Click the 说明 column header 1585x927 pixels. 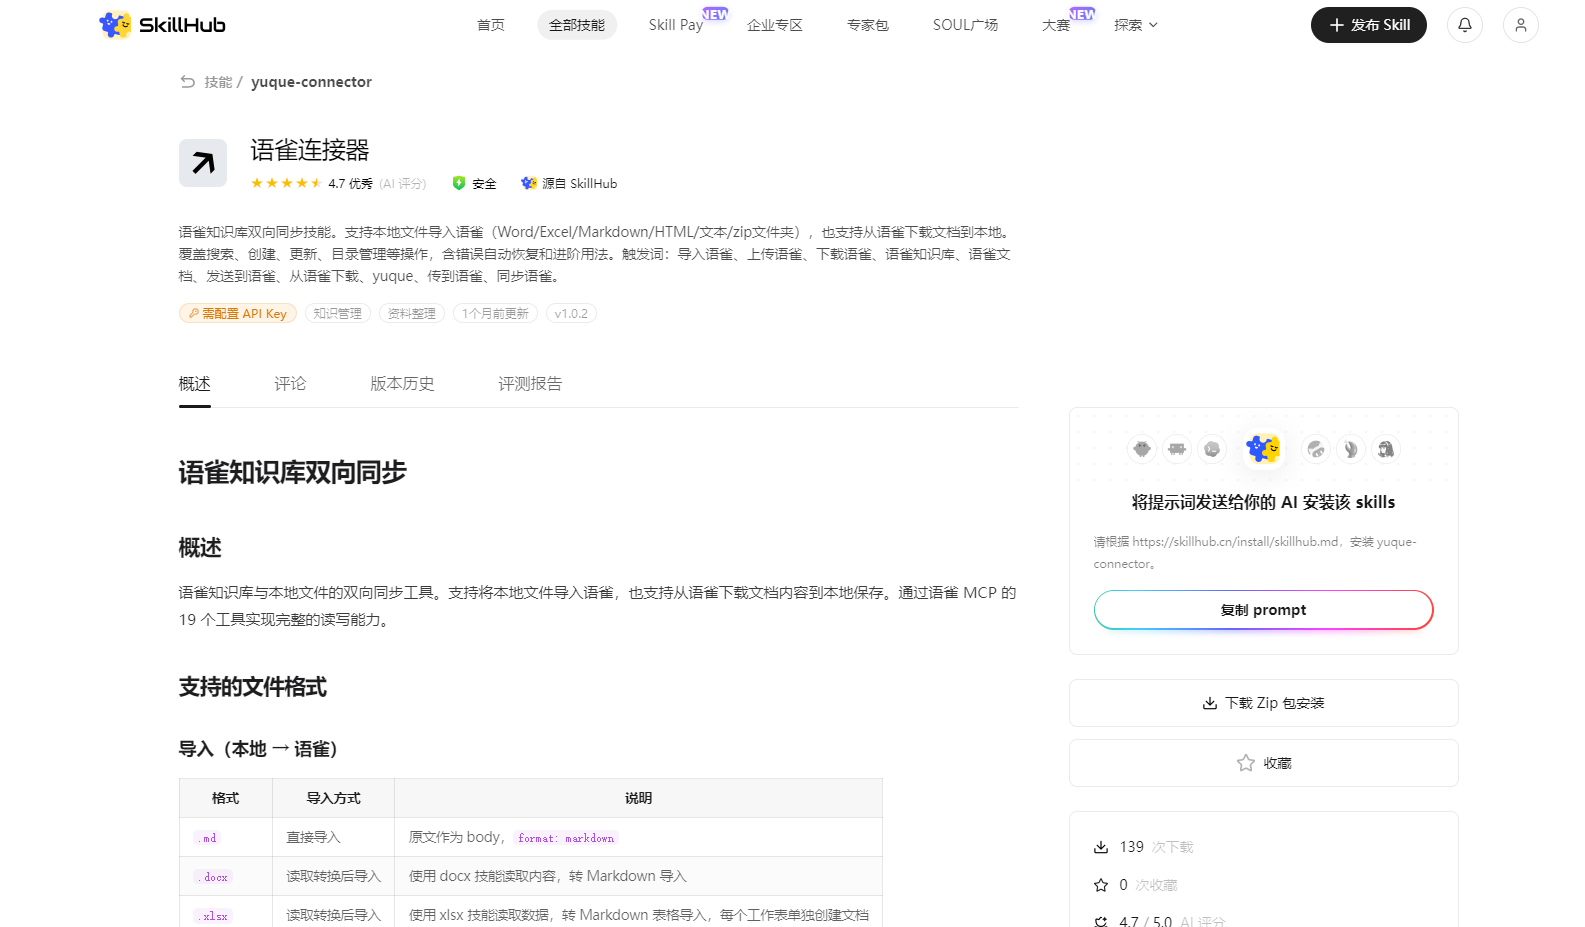click(x=638, y=798)
